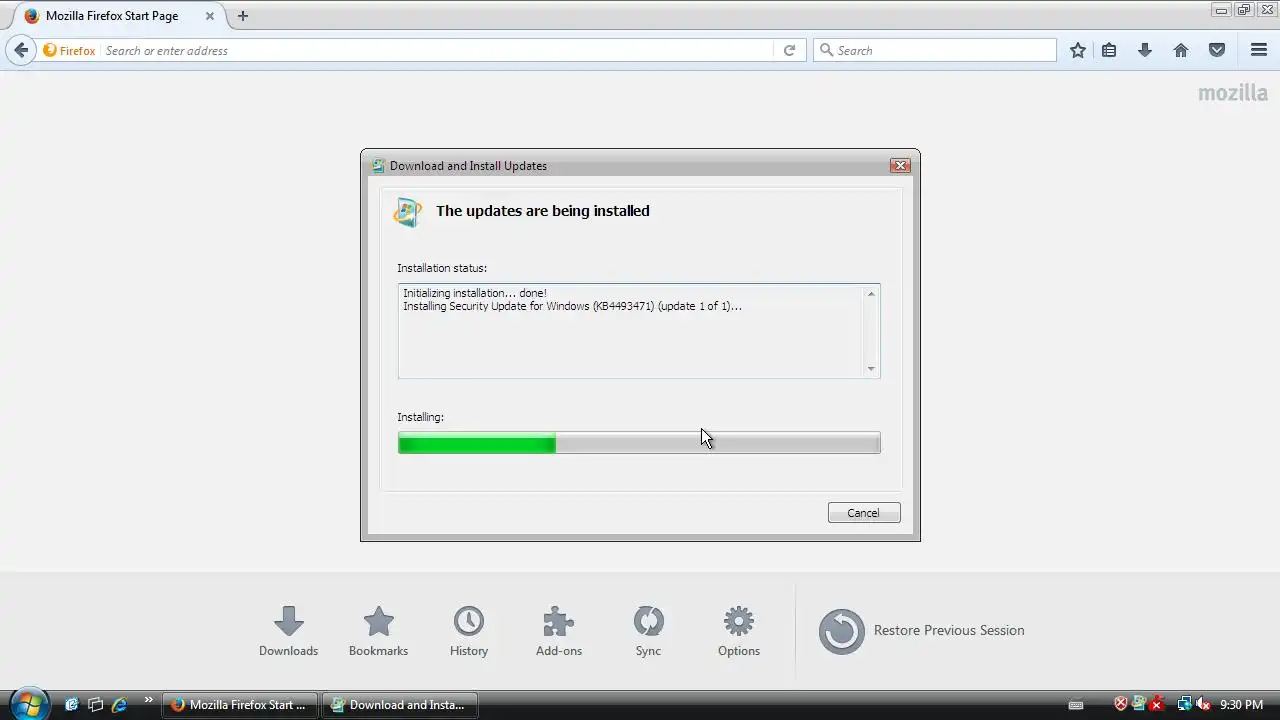Click the installing progress bar

639,443
